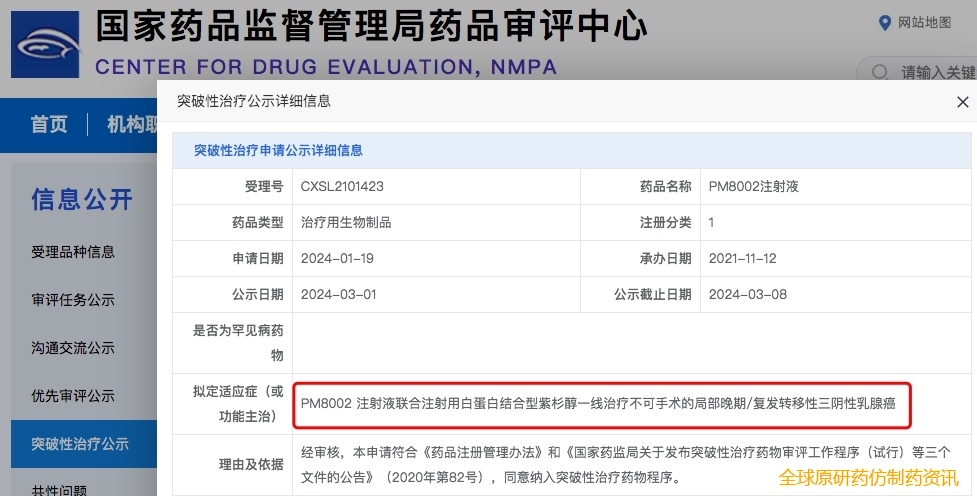Click the CDE fish logo icon
The width and height of the screenshot is (977, 496).
(x=45, y=44)
